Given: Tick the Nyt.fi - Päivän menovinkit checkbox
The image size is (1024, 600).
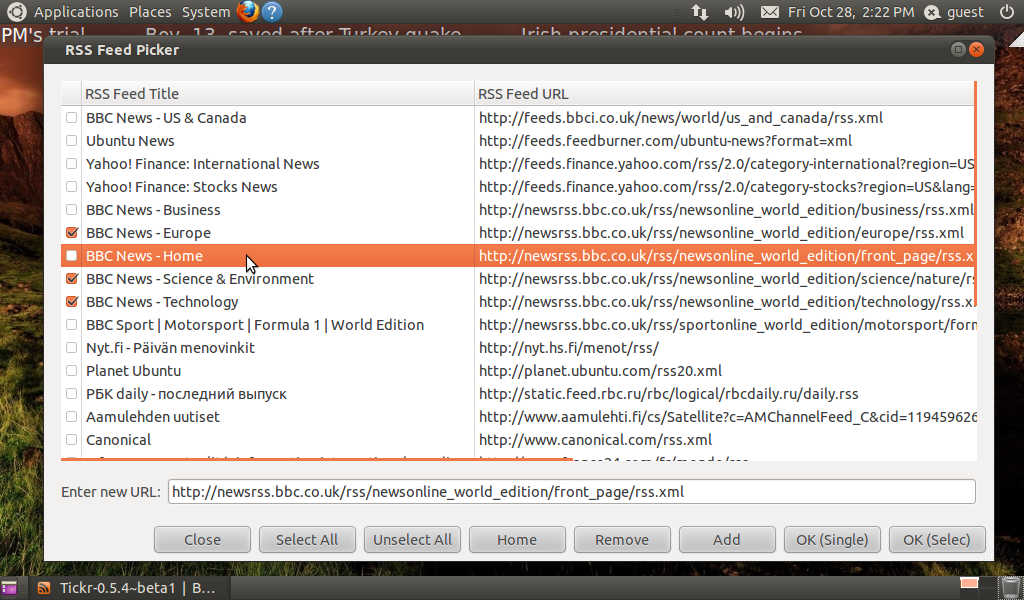Looking at the screenshot, I should [71, 348].
